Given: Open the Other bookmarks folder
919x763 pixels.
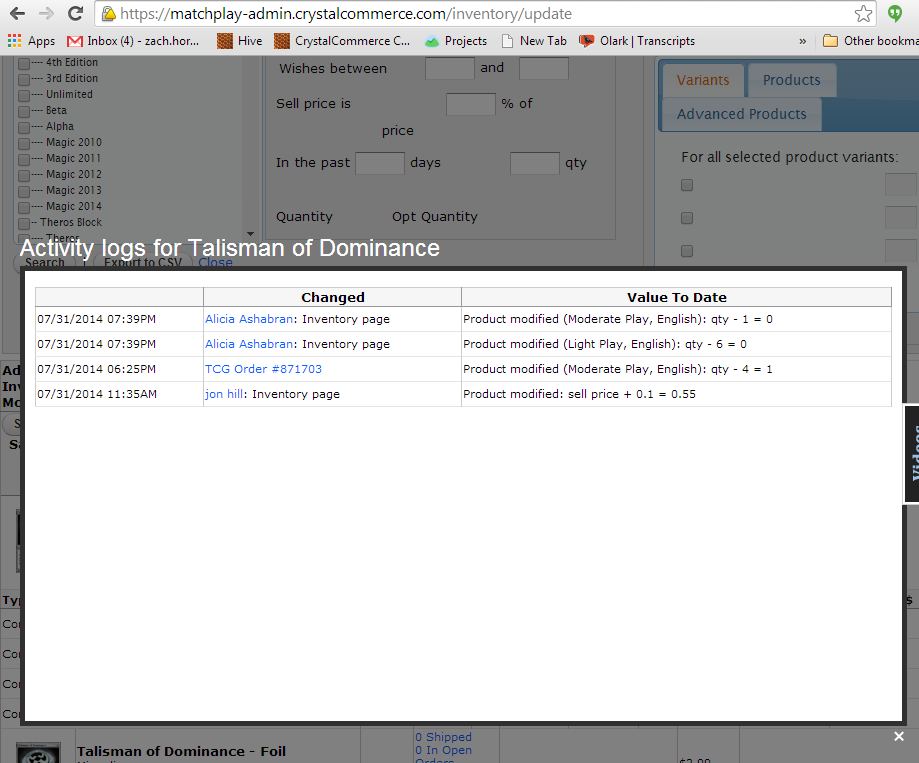Looking at the screenshot, I should (x=870, y=41).
